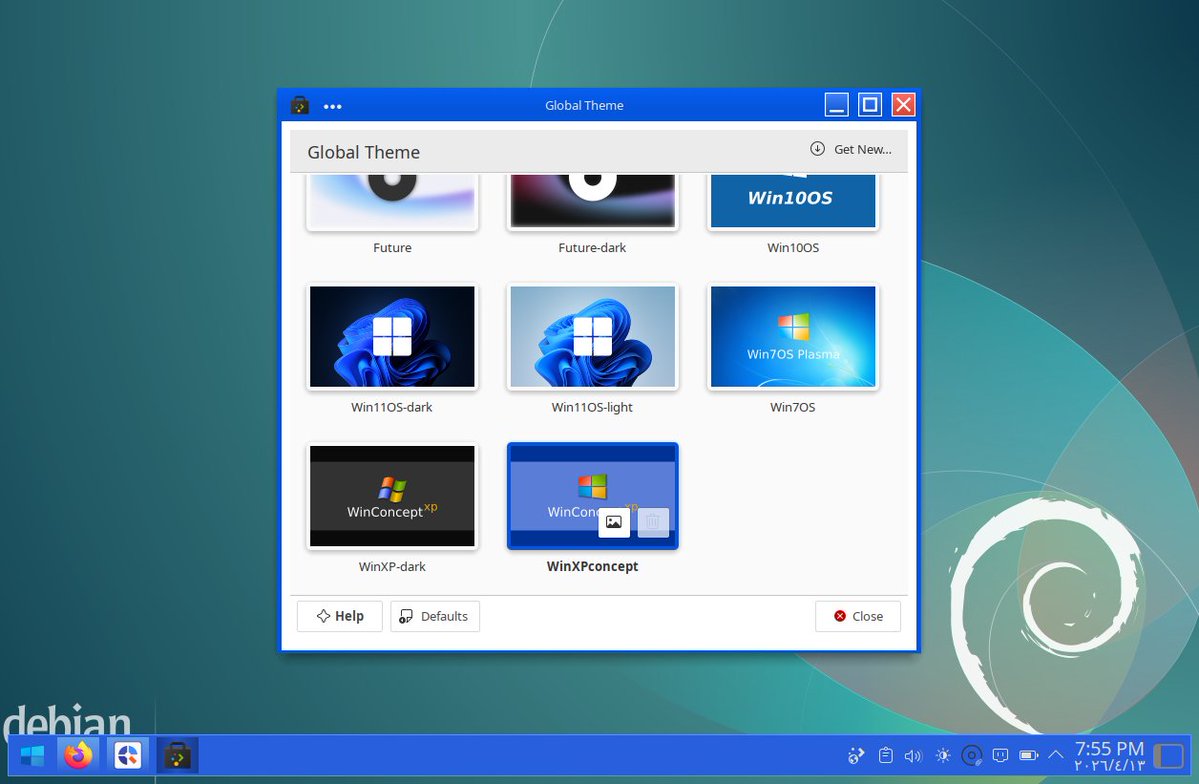Image resolution: width=1199 pixels, height=784 pixels.
Task: Open the three-dot menu in title bar
Action: pyautogui.click(x=333, y=106)
